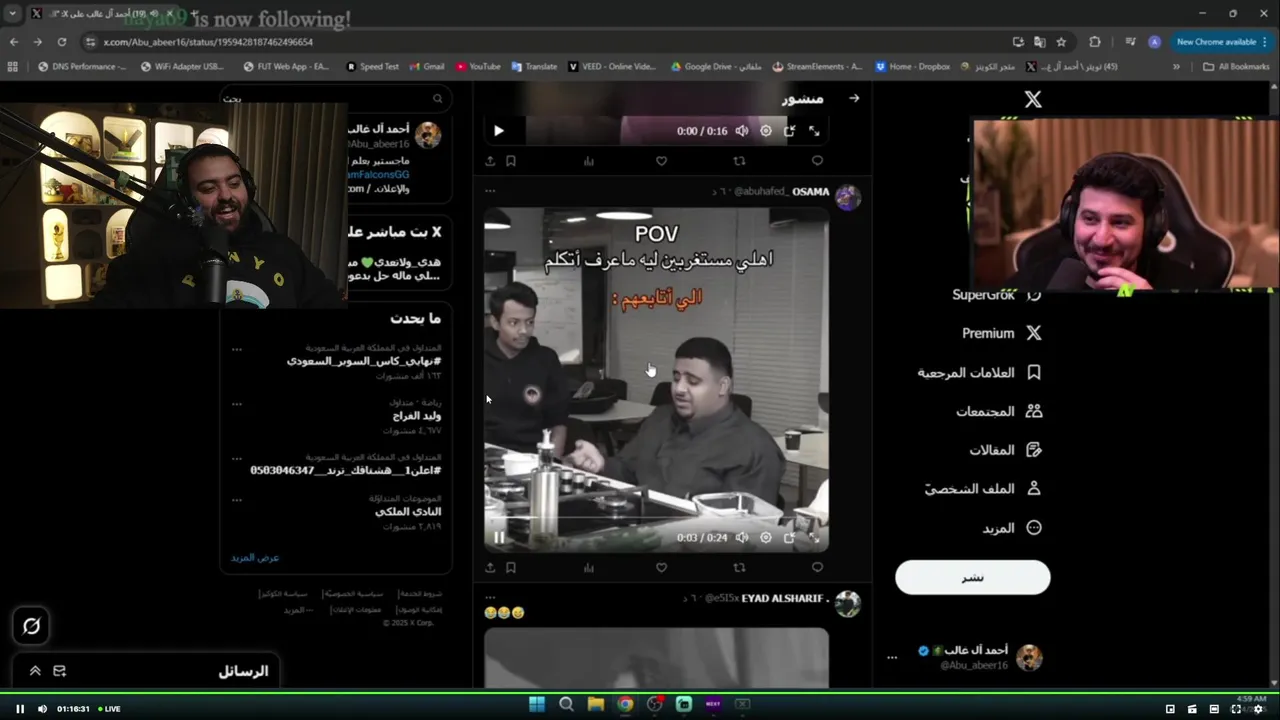Go back with the post header arrow

854,98
